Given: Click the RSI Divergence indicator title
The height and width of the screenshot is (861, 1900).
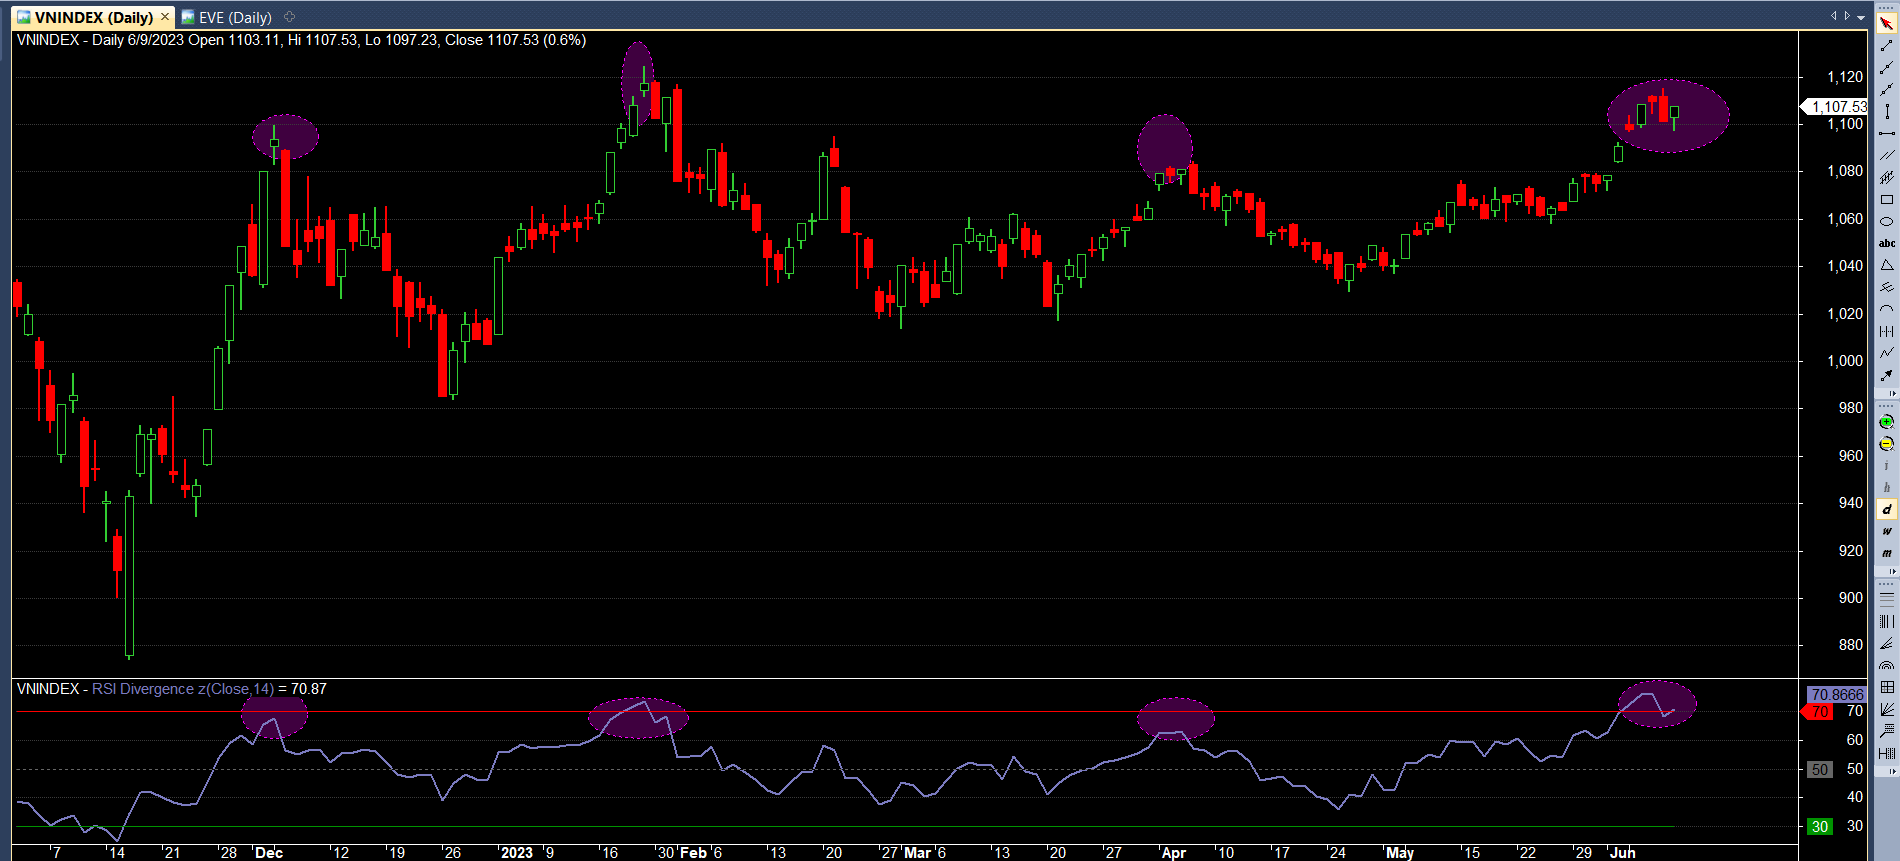Looking at the screenshot, I should click(182, 689).
